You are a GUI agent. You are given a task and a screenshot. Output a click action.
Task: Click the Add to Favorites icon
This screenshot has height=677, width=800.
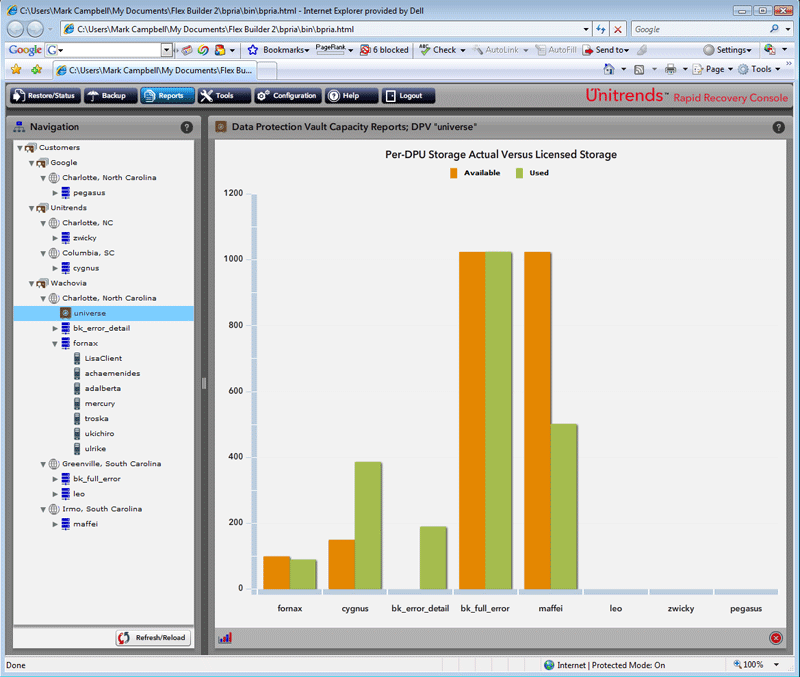[x=36, y=69]
